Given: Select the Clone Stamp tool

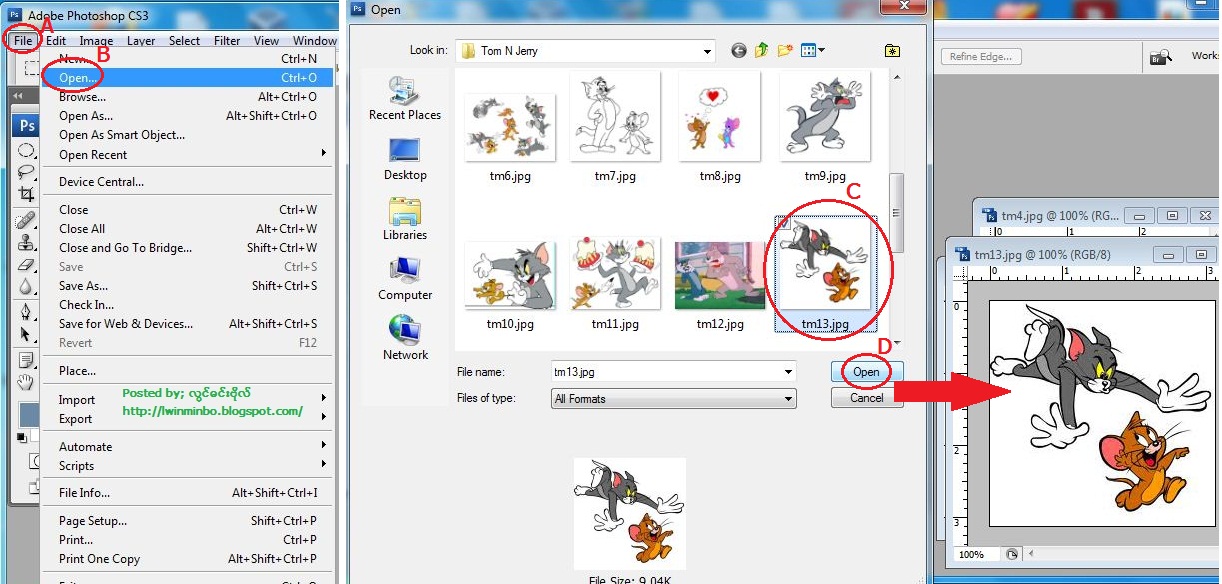Looking at the screenshot, I should pyautogui.click(x=26, y=243).
